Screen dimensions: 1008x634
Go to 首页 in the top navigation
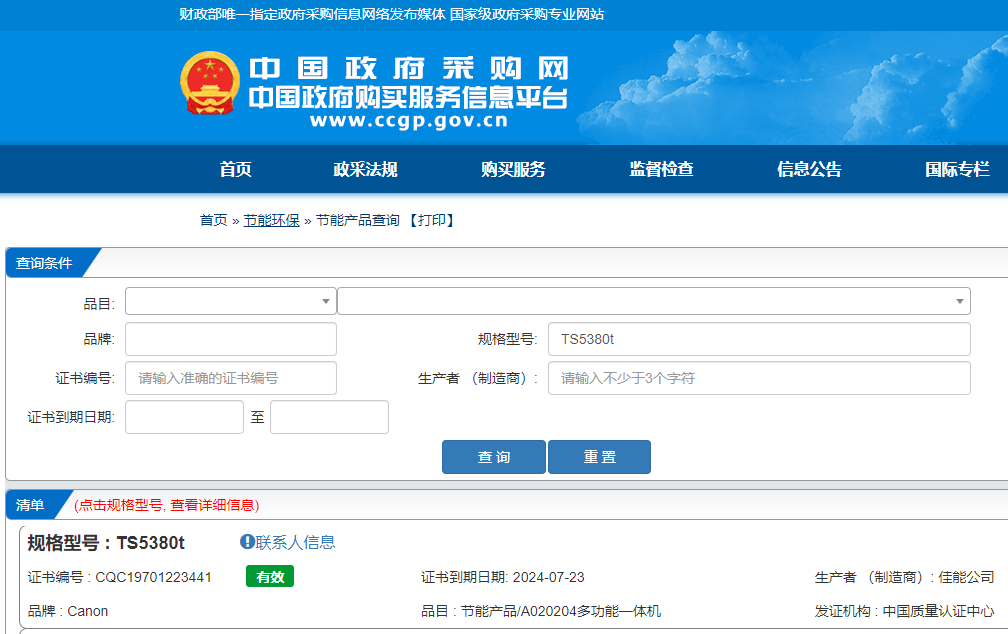(x=236, y=169)
